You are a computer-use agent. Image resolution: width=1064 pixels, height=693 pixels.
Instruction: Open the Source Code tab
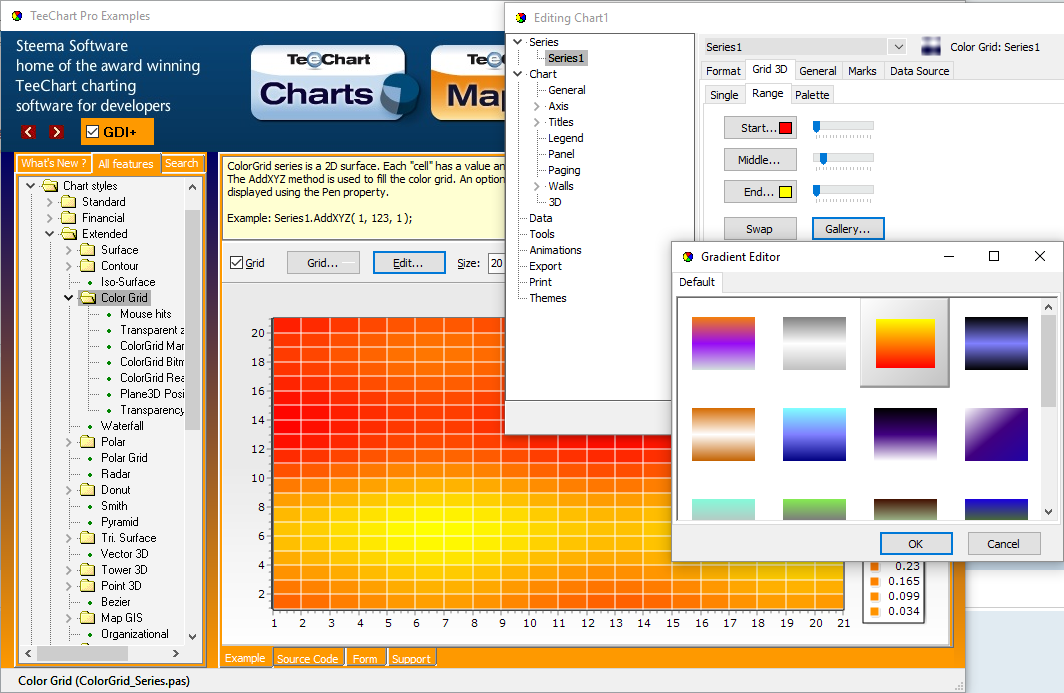[307, 658]
